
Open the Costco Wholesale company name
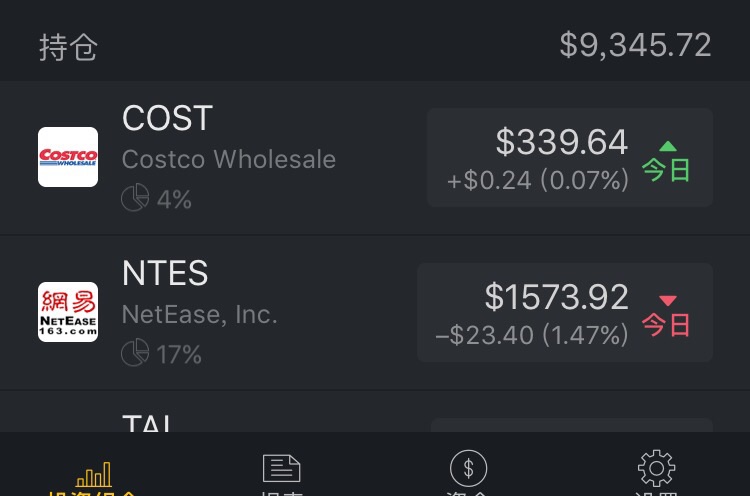(x=229, y=159)
